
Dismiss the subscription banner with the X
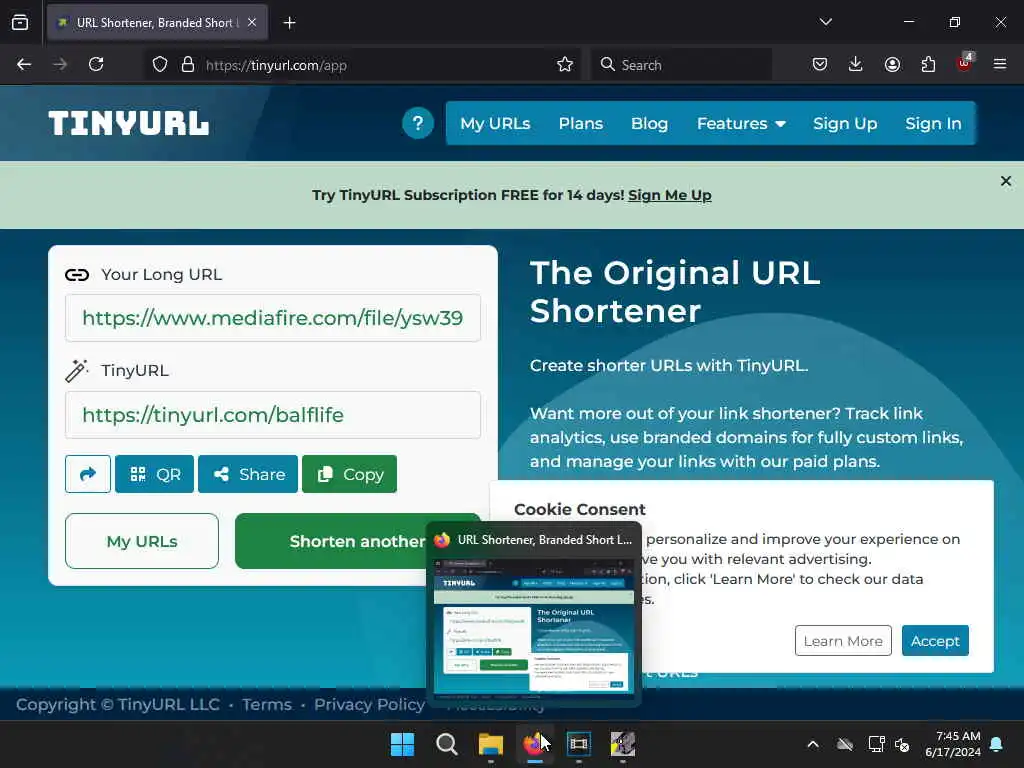(x=1006, y=181)
